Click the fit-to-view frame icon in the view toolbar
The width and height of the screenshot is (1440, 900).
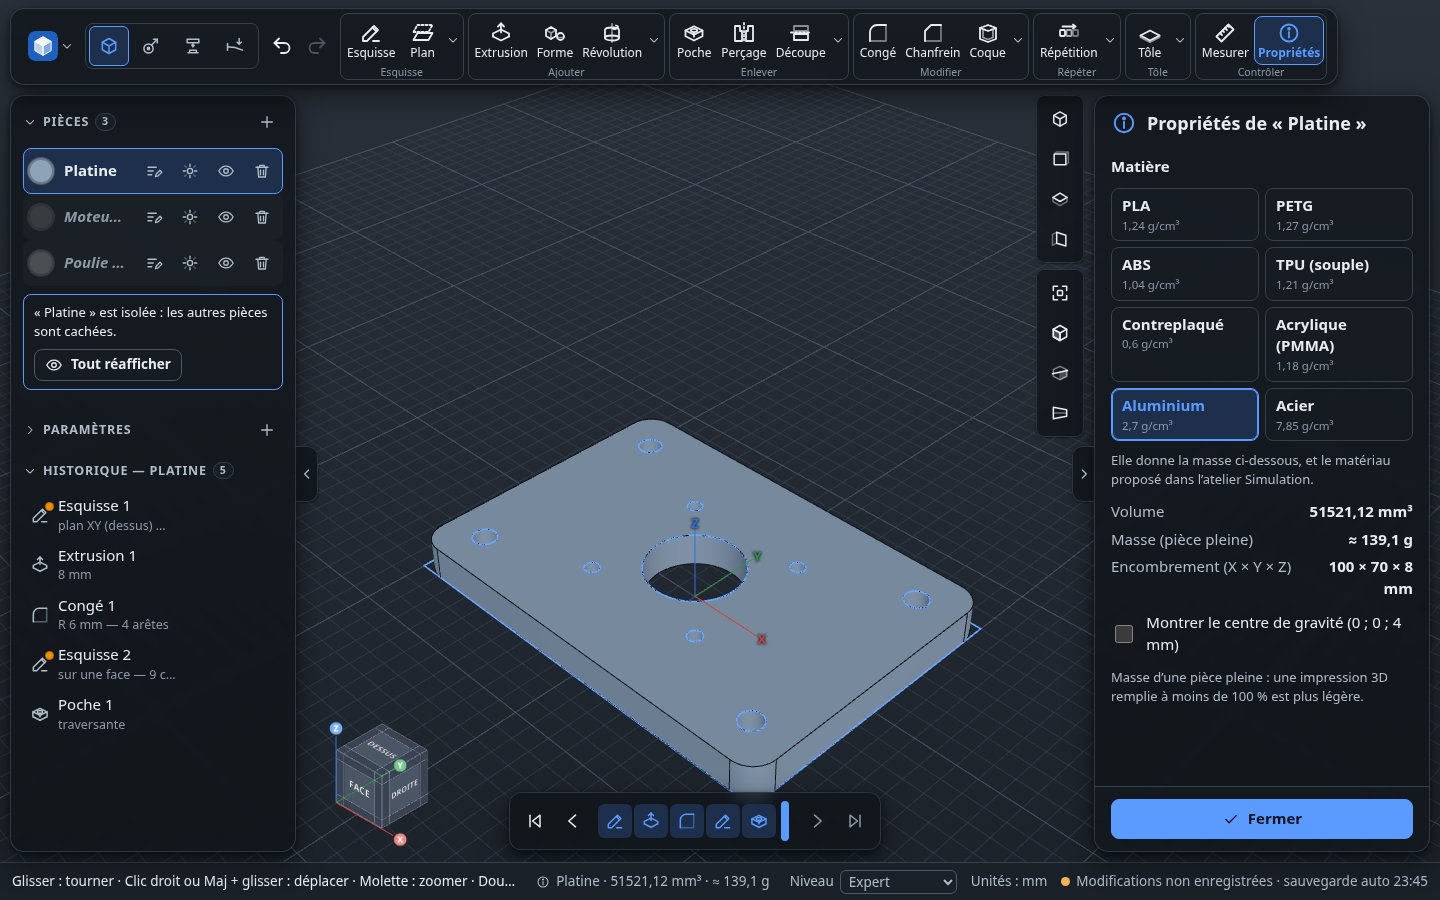tap(1060, 293)
